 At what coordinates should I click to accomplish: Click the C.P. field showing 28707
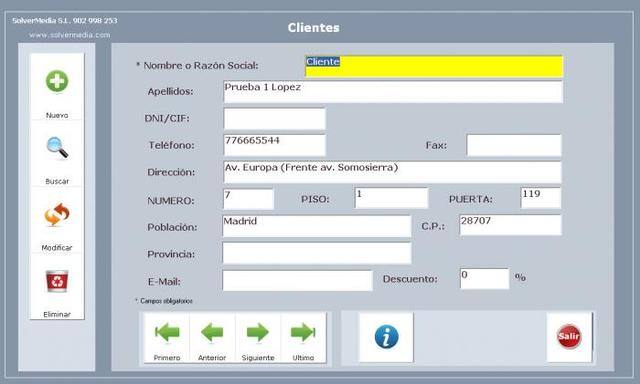510,225
